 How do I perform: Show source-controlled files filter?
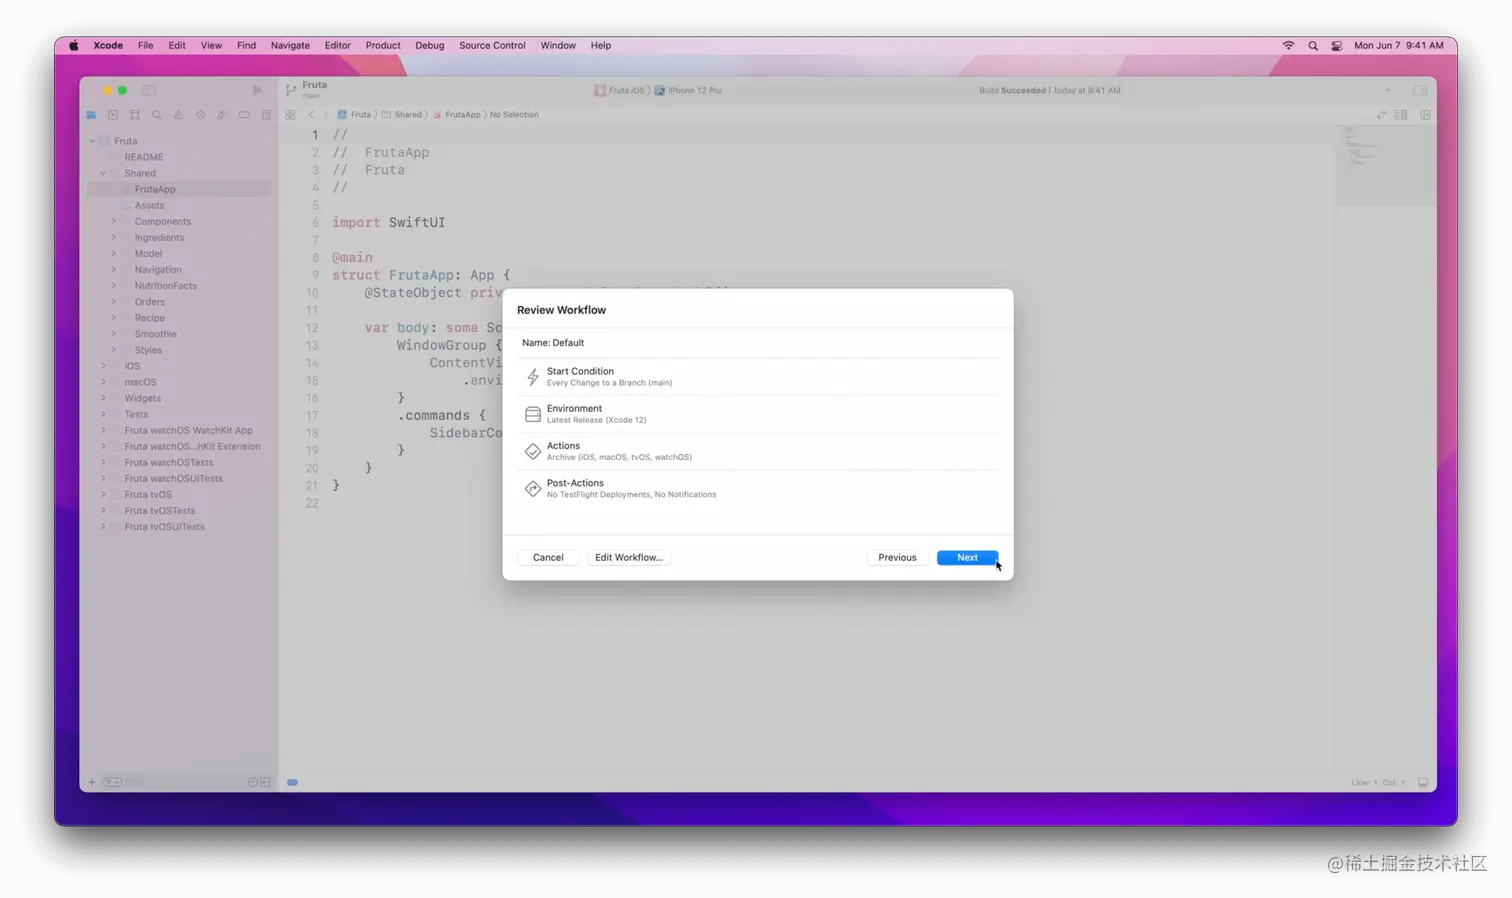(x=266, y=782)
